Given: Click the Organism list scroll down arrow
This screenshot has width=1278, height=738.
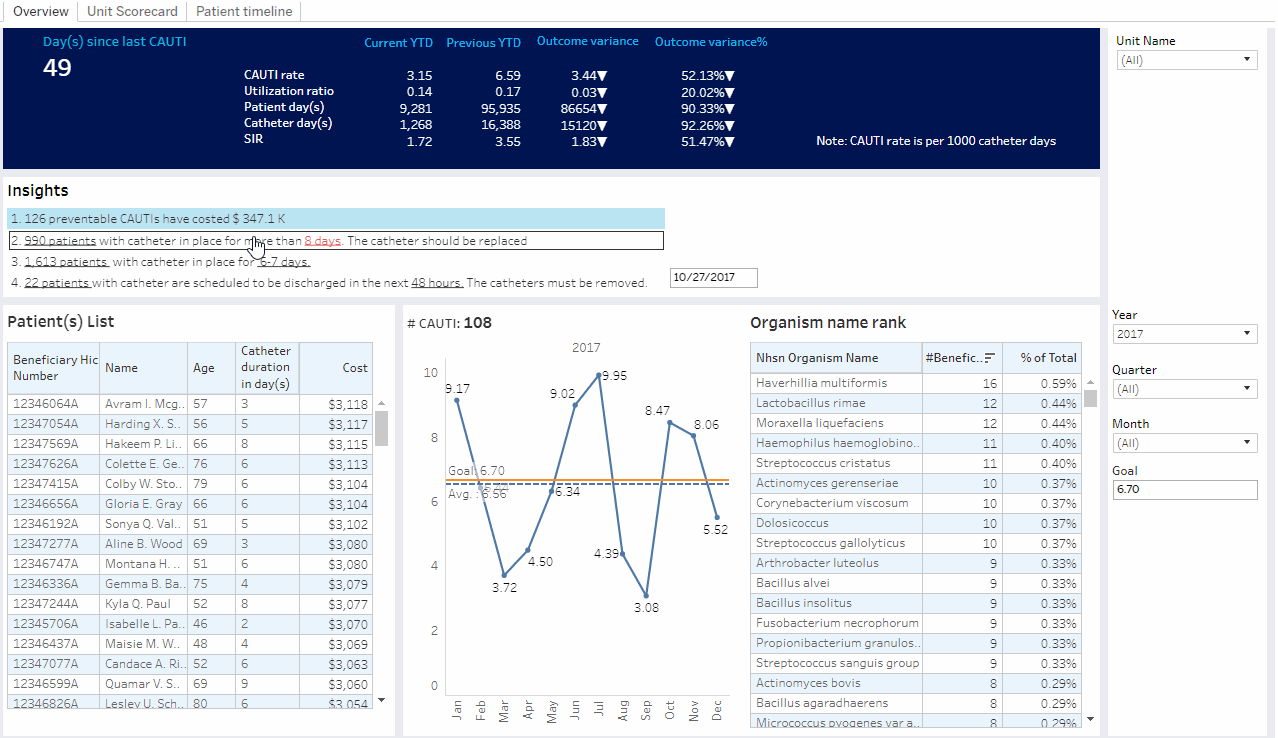Looking at the screenshot, I should [1090, 718].
